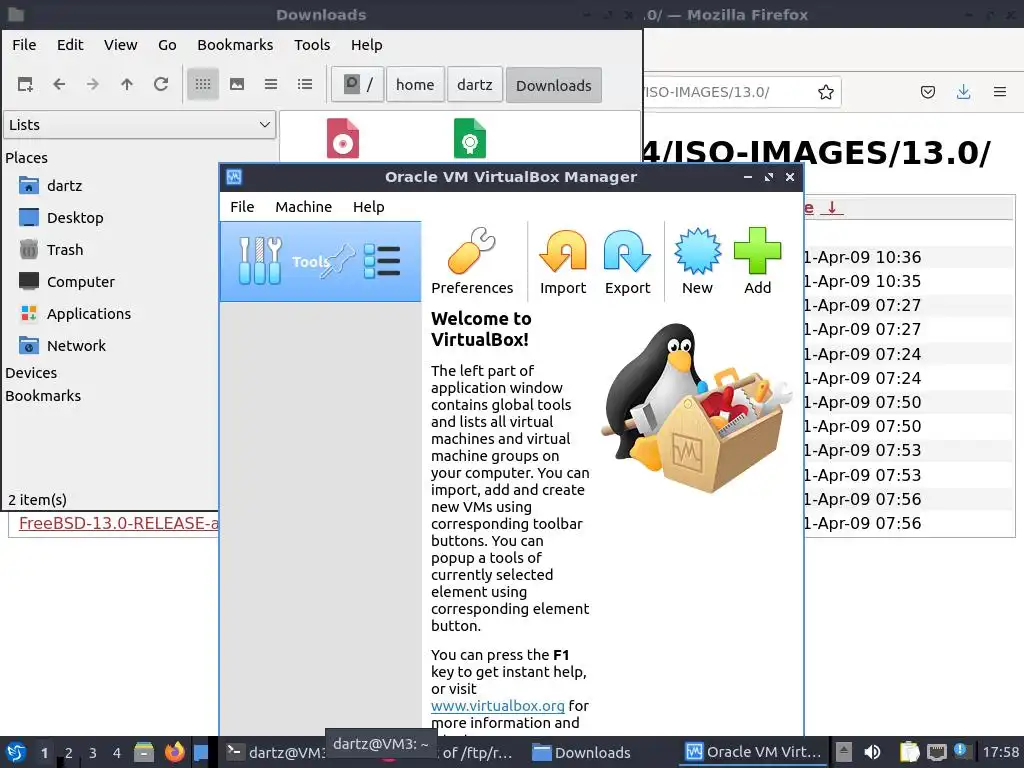
Task: Switch to Oracle VM VirtualBox taskbar entry
Action: click(754, 752)
